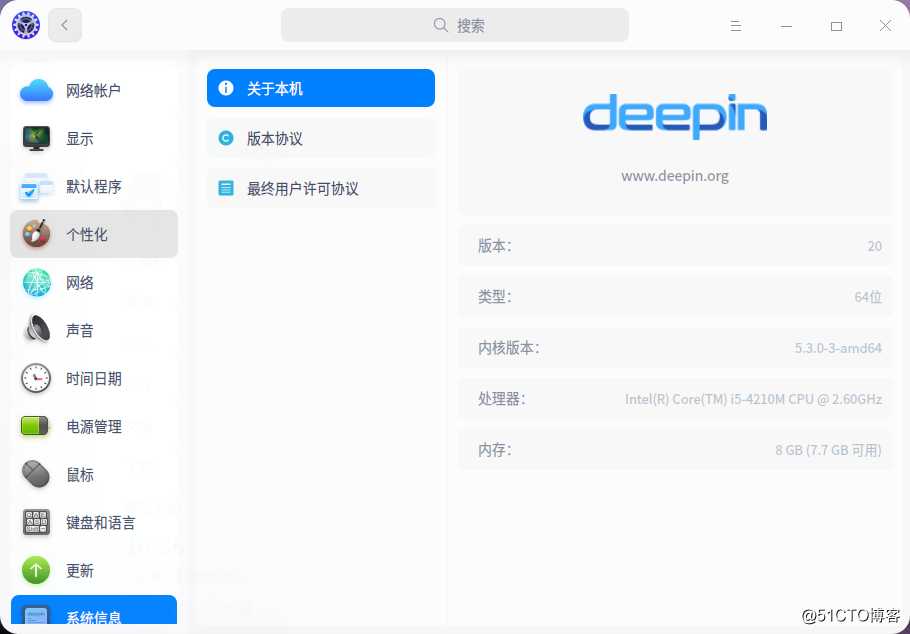Click the 显示 label

pos(80,139)
